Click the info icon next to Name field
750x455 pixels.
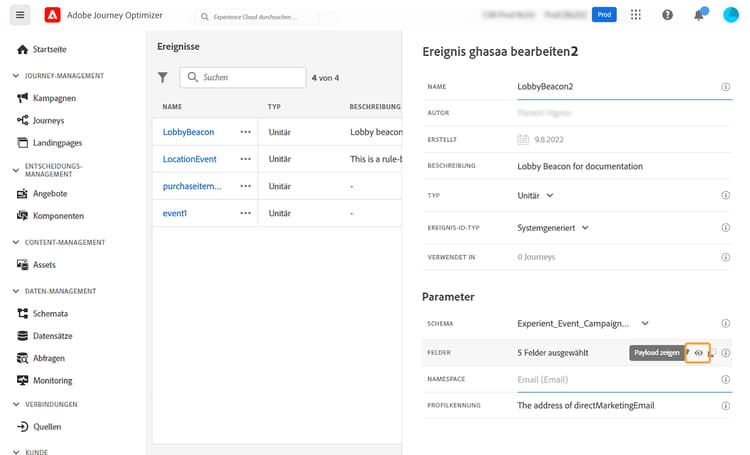(x=726, y=87)
